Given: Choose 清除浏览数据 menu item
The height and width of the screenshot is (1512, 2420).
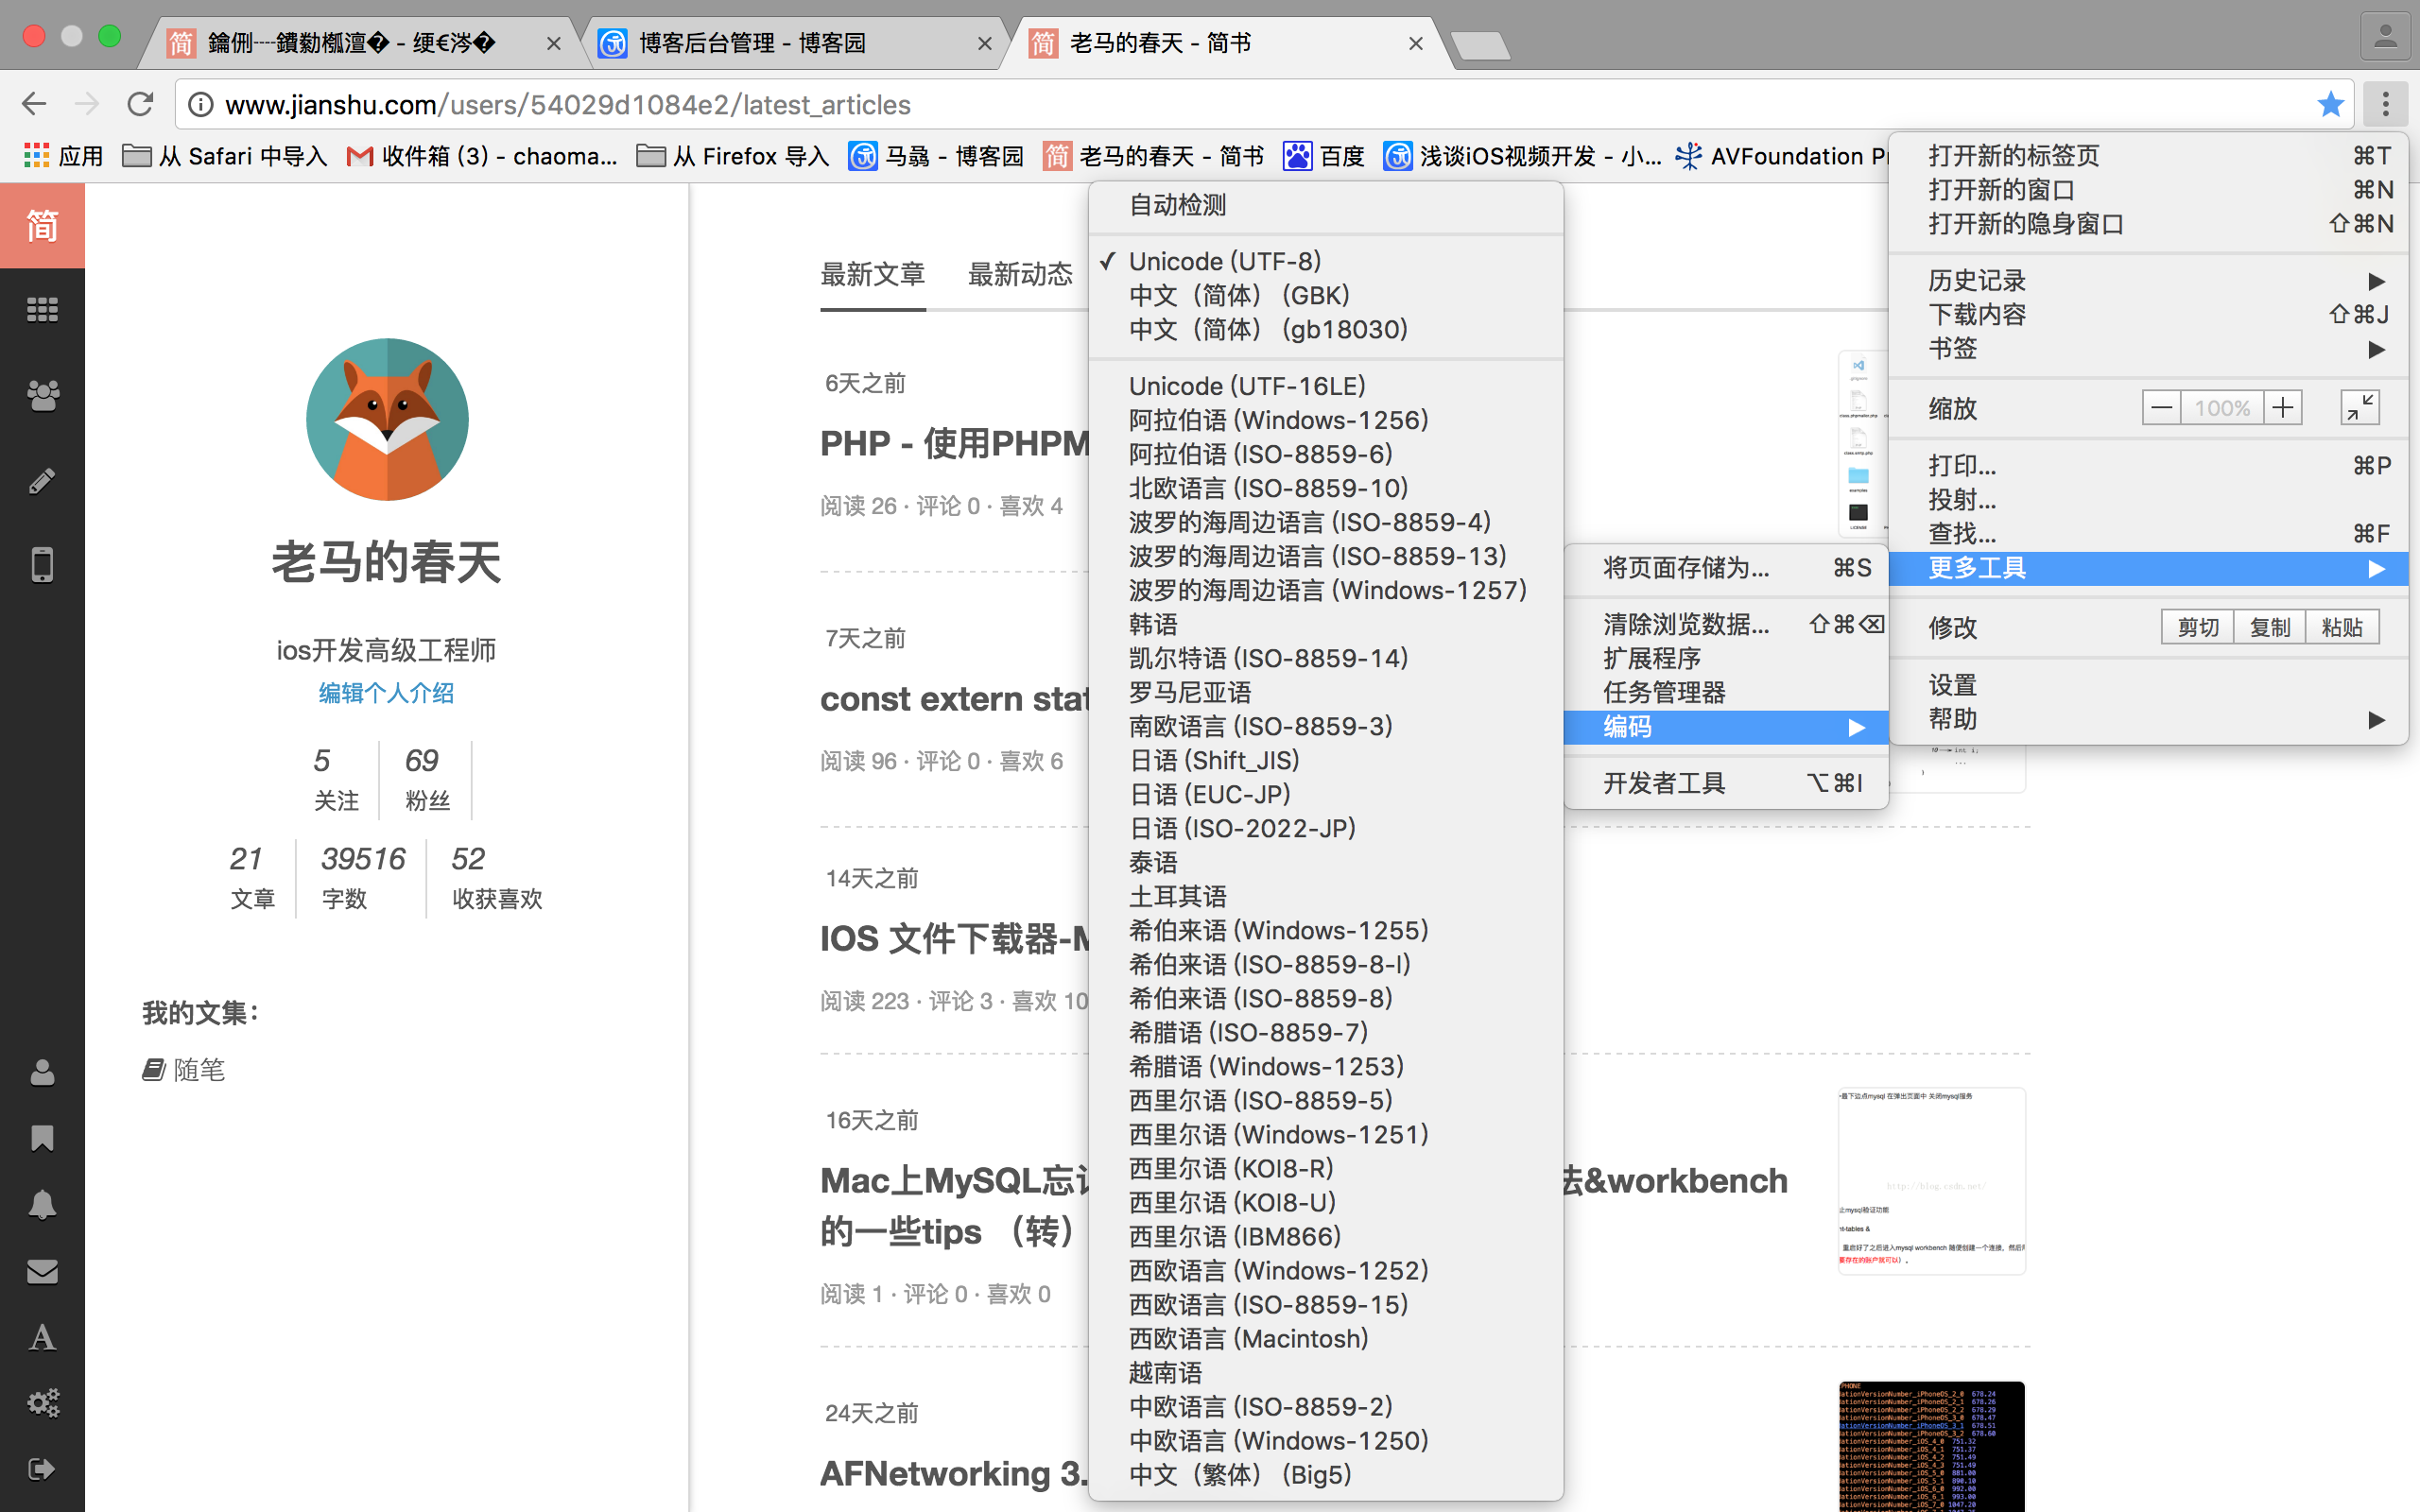Looking at the screenshot, I should (x=1726, y=624).
